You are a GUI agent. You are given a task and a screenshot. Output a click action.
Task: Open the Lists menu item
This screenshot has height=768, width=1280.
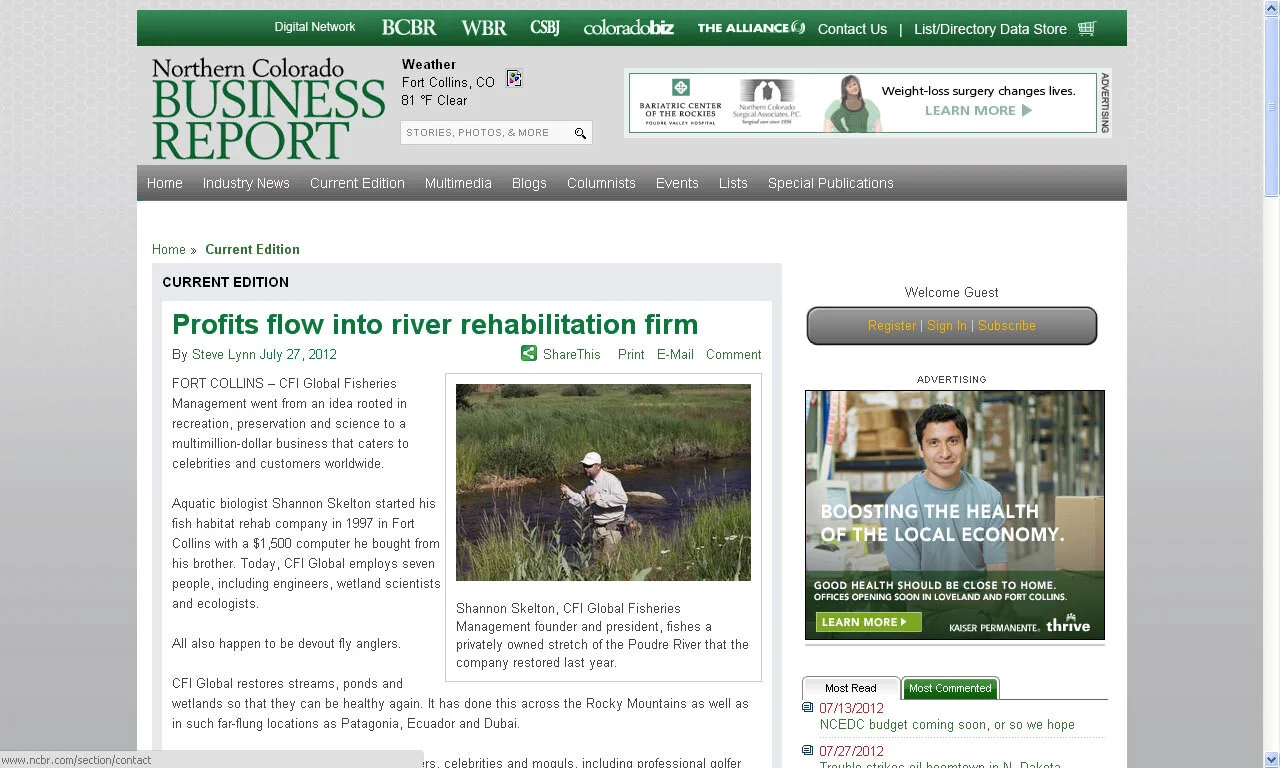point(733,183)
